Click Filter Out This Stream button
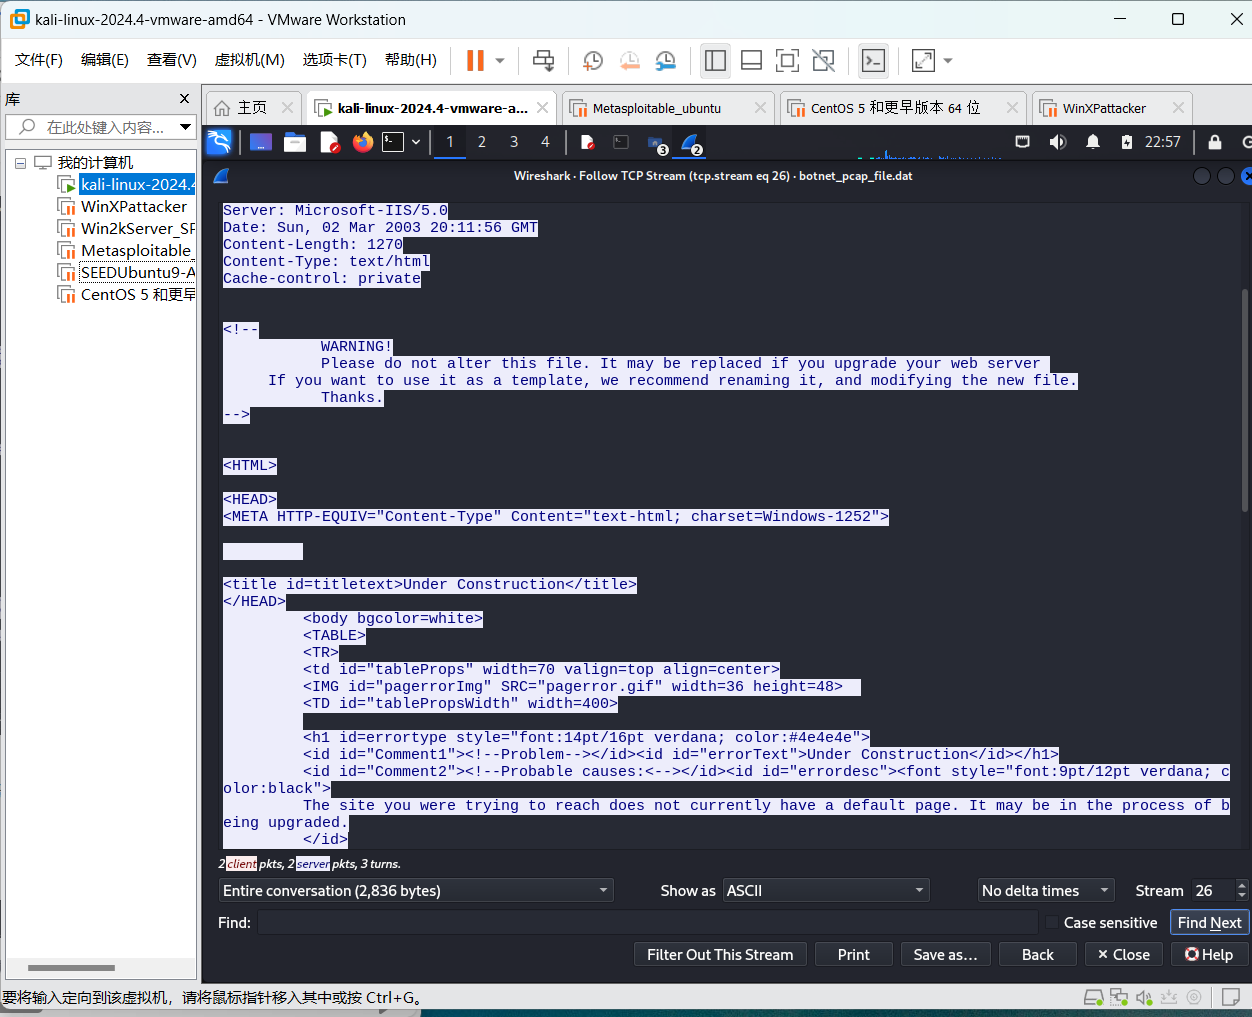This screenshot has width=1252, height=1017. point(720,954)
